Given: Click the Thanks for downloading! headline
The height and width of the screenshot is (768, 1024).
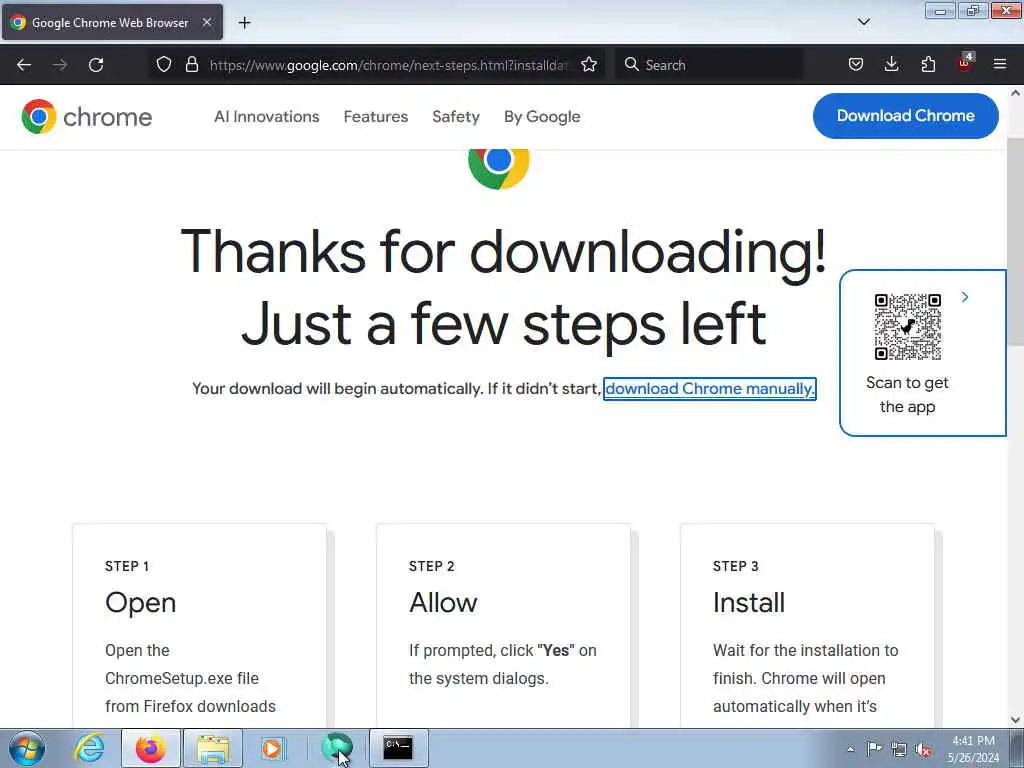Looking at the screenshot, I should coord(504,251).
